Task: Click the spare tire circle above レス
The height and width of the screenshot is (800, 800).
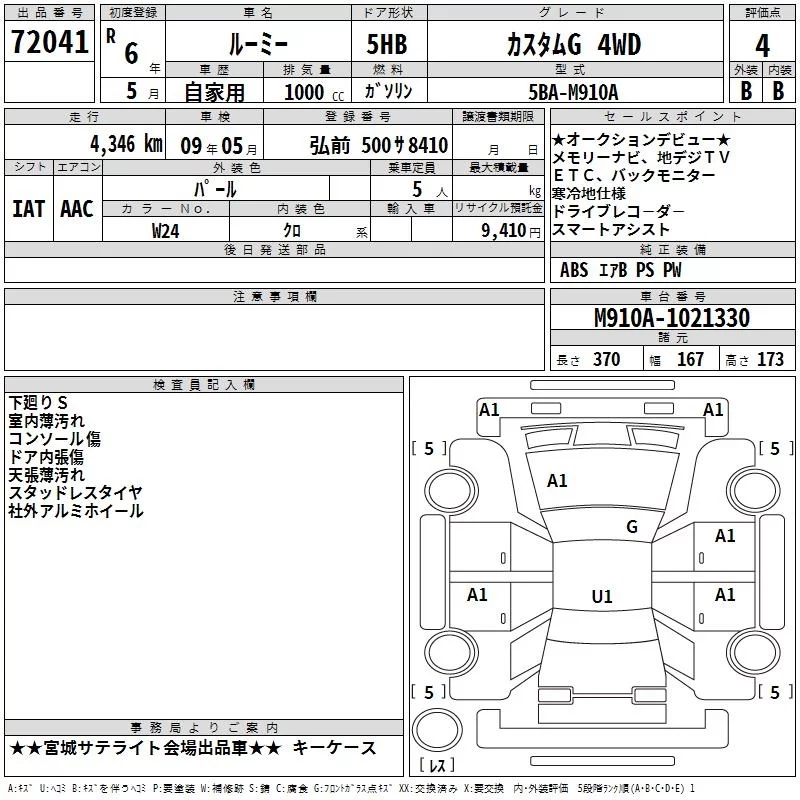Action: tap(437, 730)
